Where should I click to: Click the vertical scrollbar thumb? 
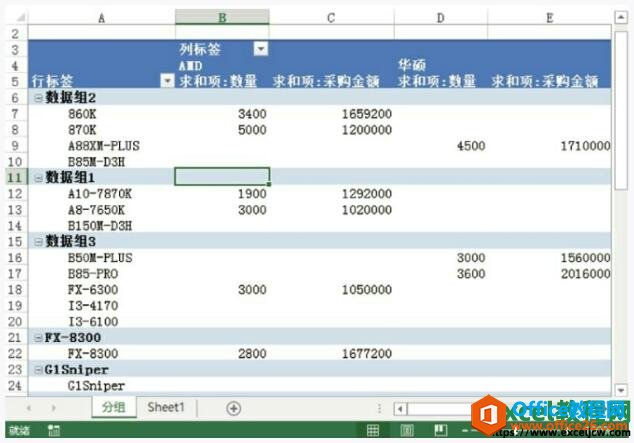tap(621, 109)
